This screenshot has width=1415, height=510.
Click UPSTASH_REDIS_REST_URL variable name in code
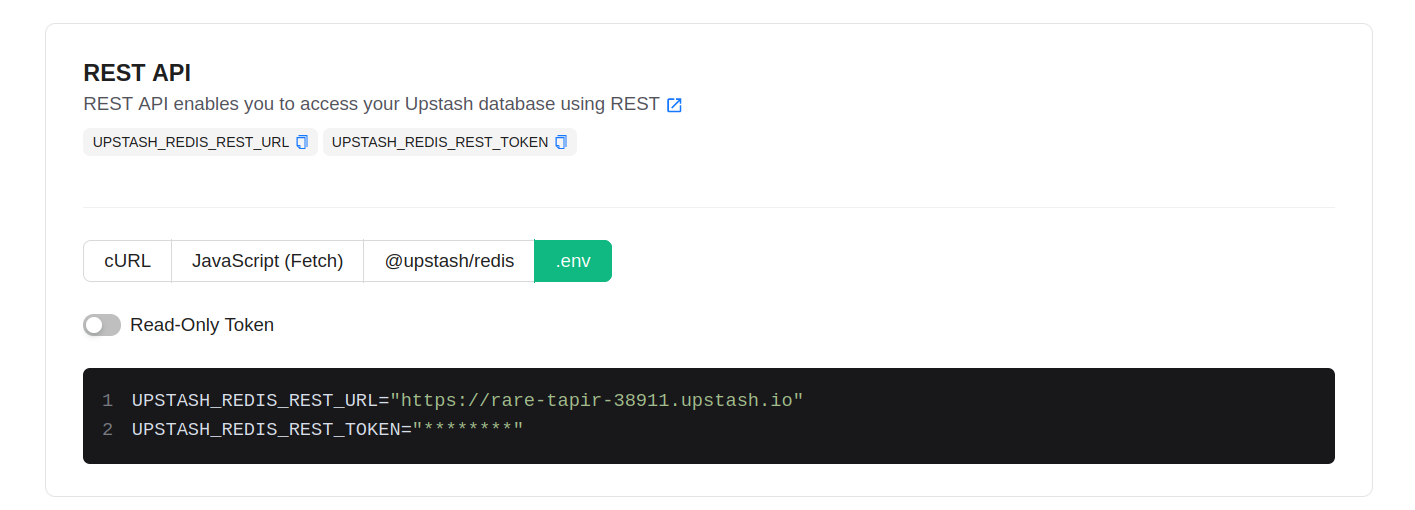[x=254, y=401]
